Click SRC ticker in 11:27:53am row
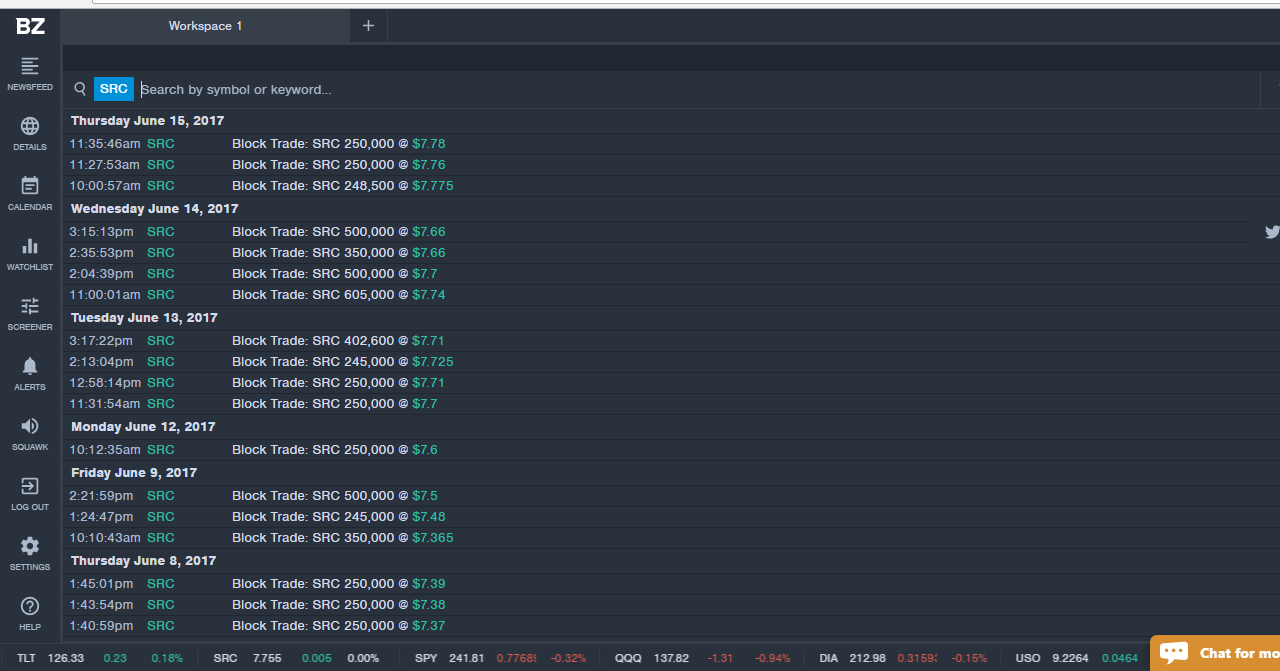The image size is (1280, 671). pyautogui.click(x=160, y=165)
